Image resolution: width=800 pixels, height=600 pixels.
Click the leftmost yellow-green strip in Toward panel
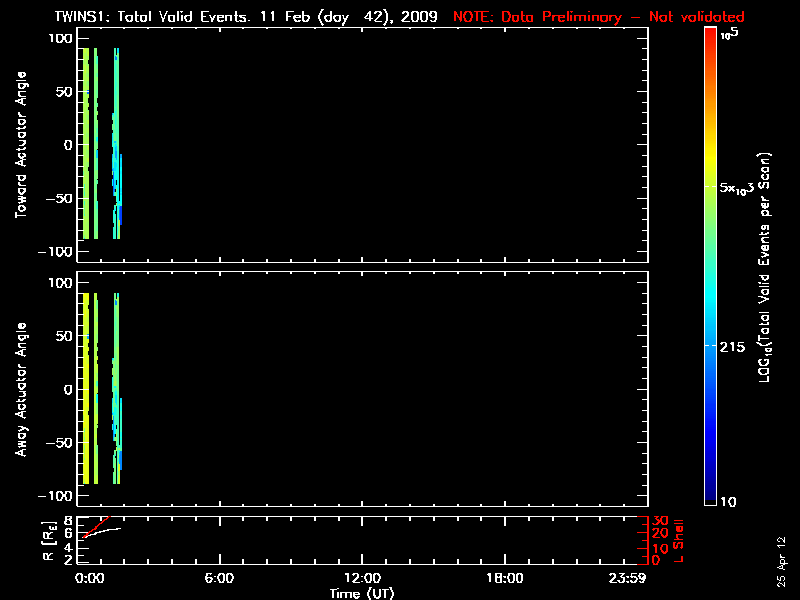click(87, 143)
